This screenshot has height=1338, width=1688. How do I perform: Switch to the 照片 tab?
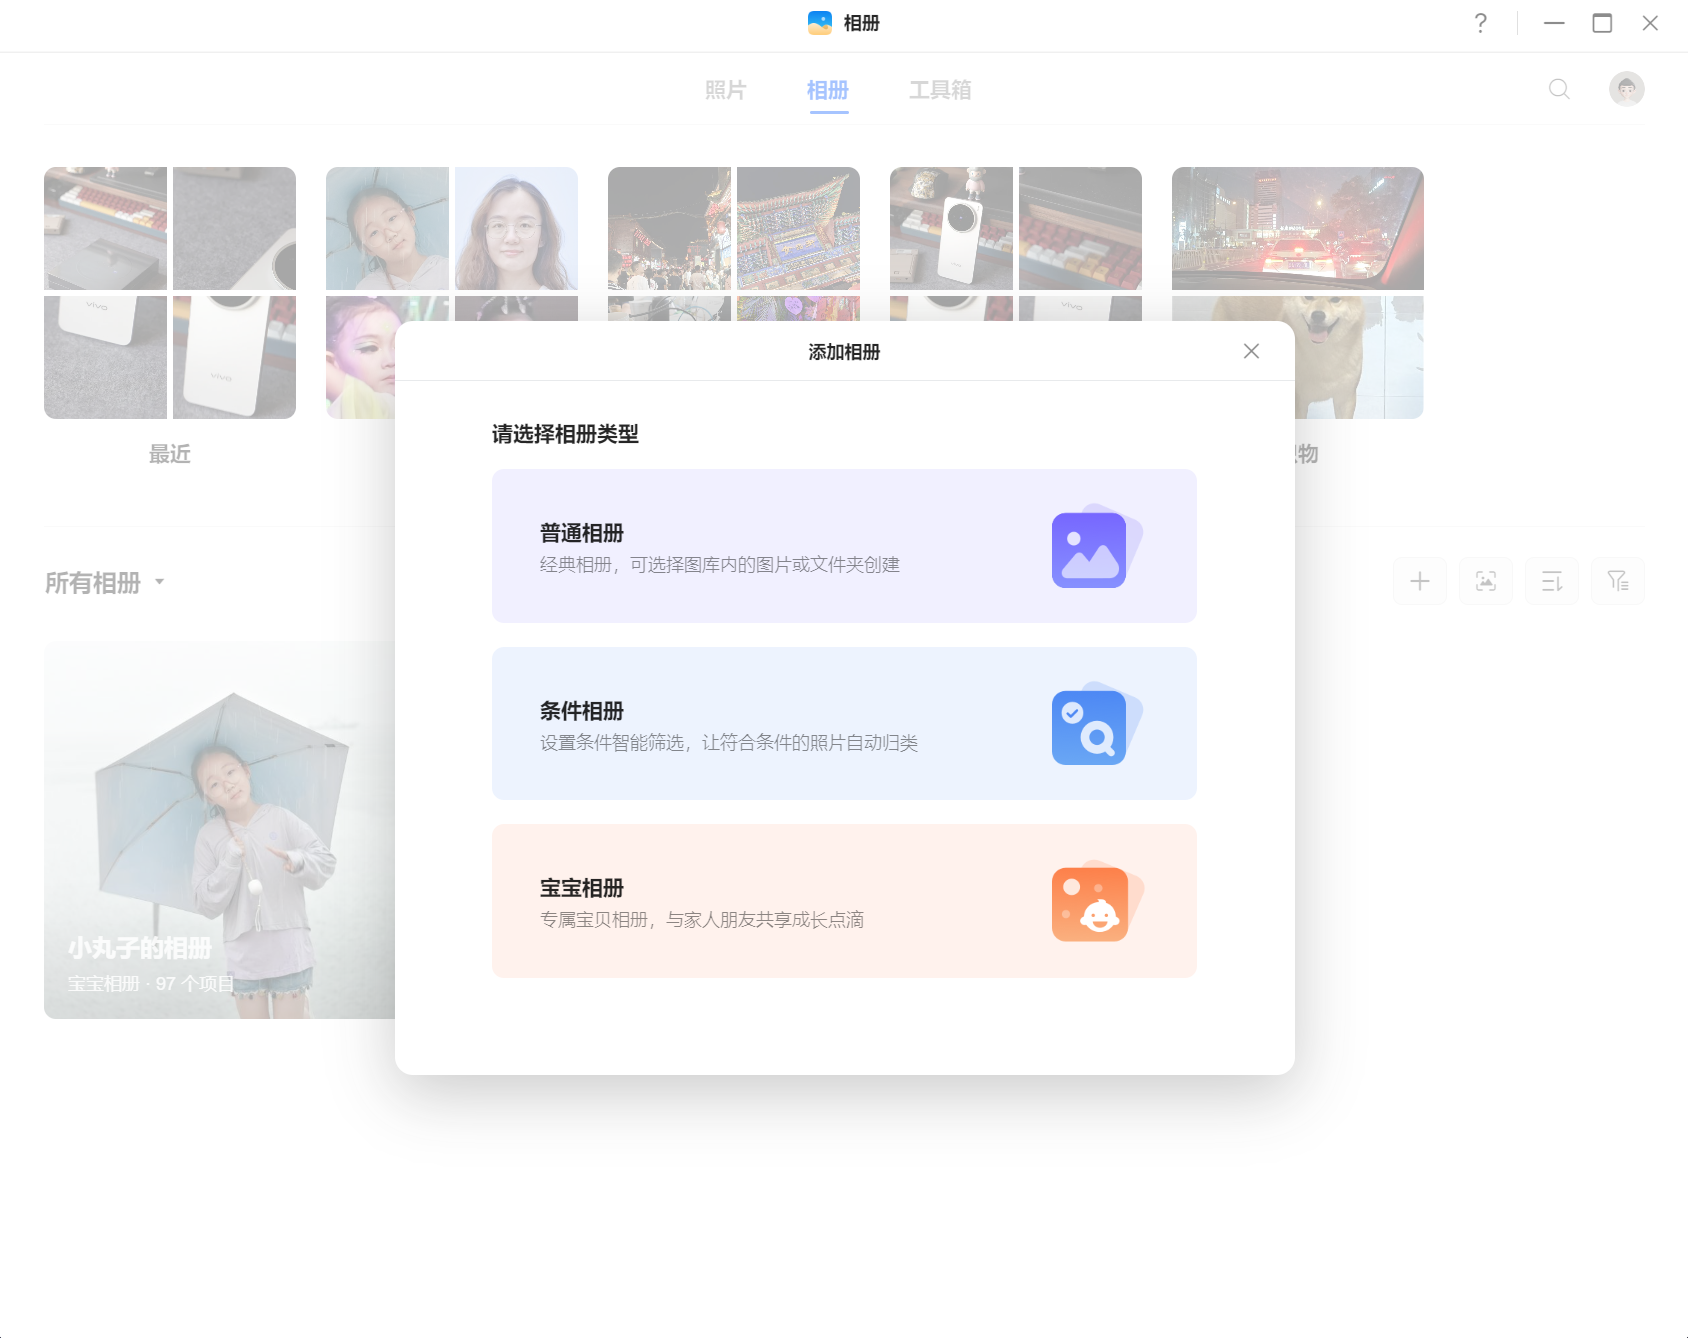coord(725,90)
